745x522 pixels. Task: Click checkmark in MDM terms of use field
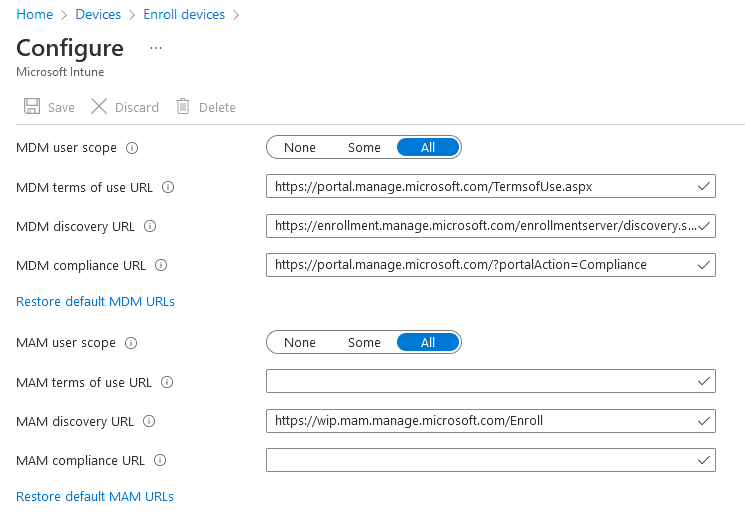704,186
